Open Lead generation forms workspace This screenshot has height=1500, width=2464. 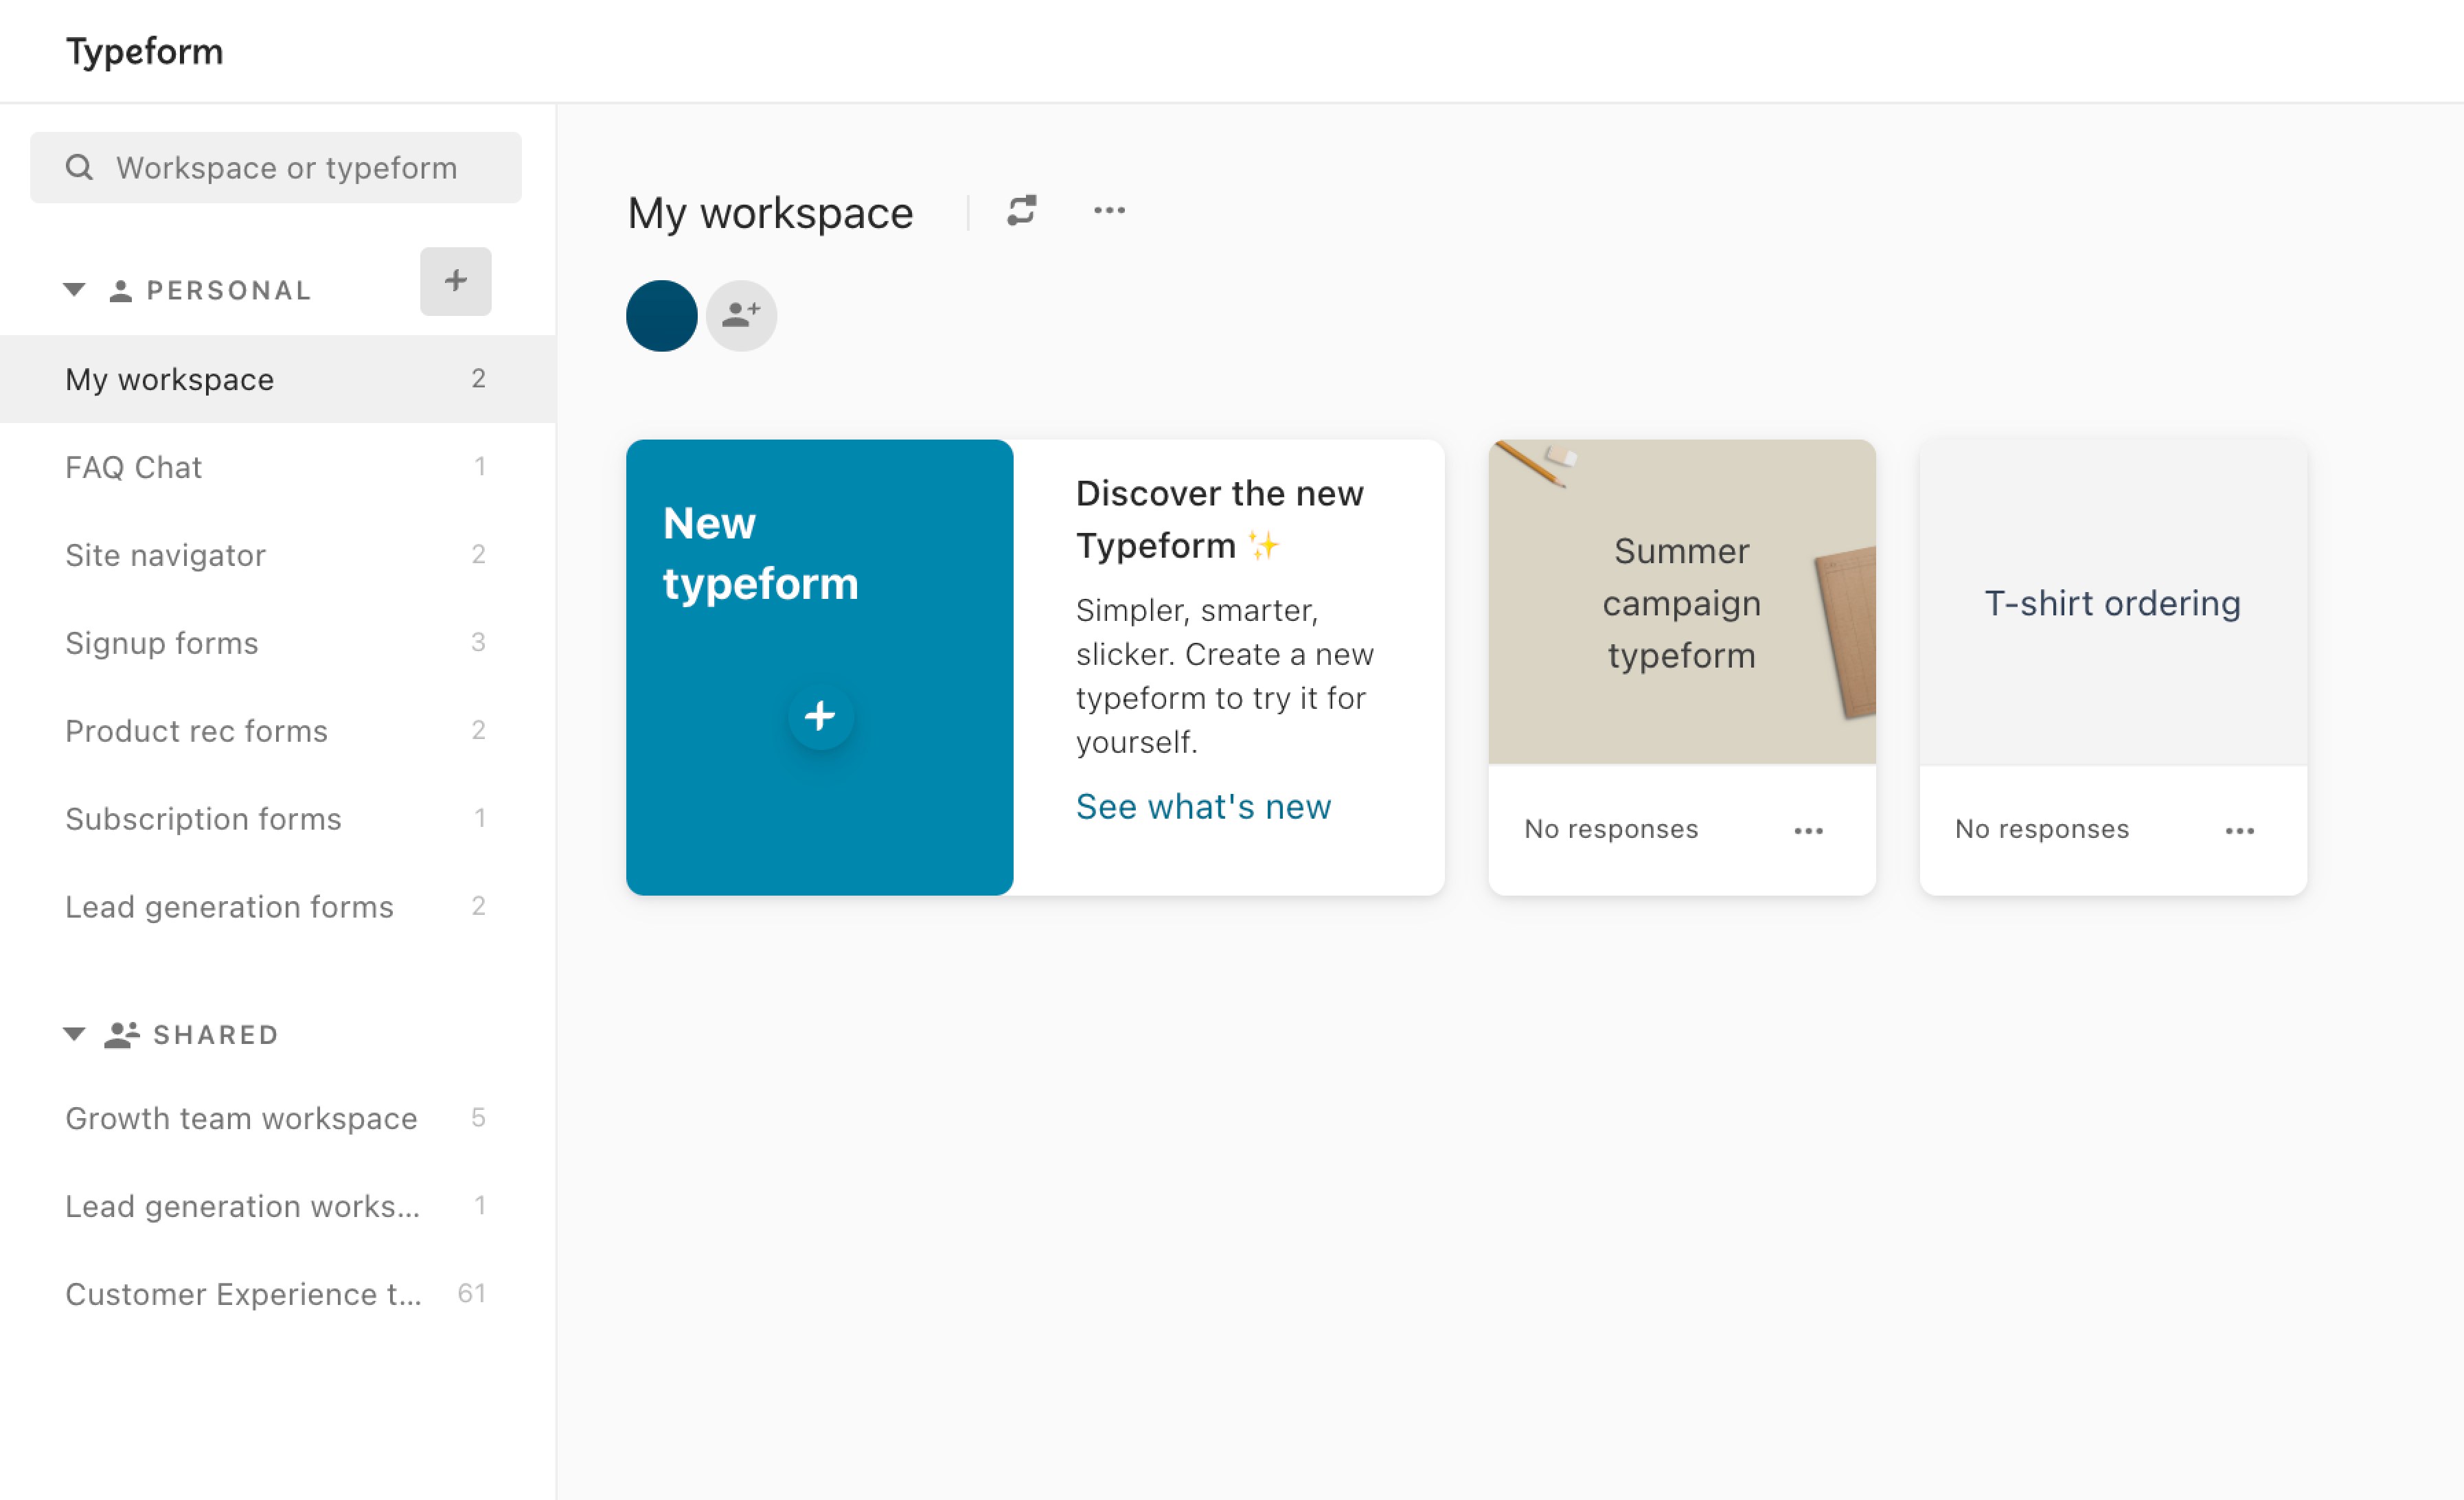tap(278, 907)
